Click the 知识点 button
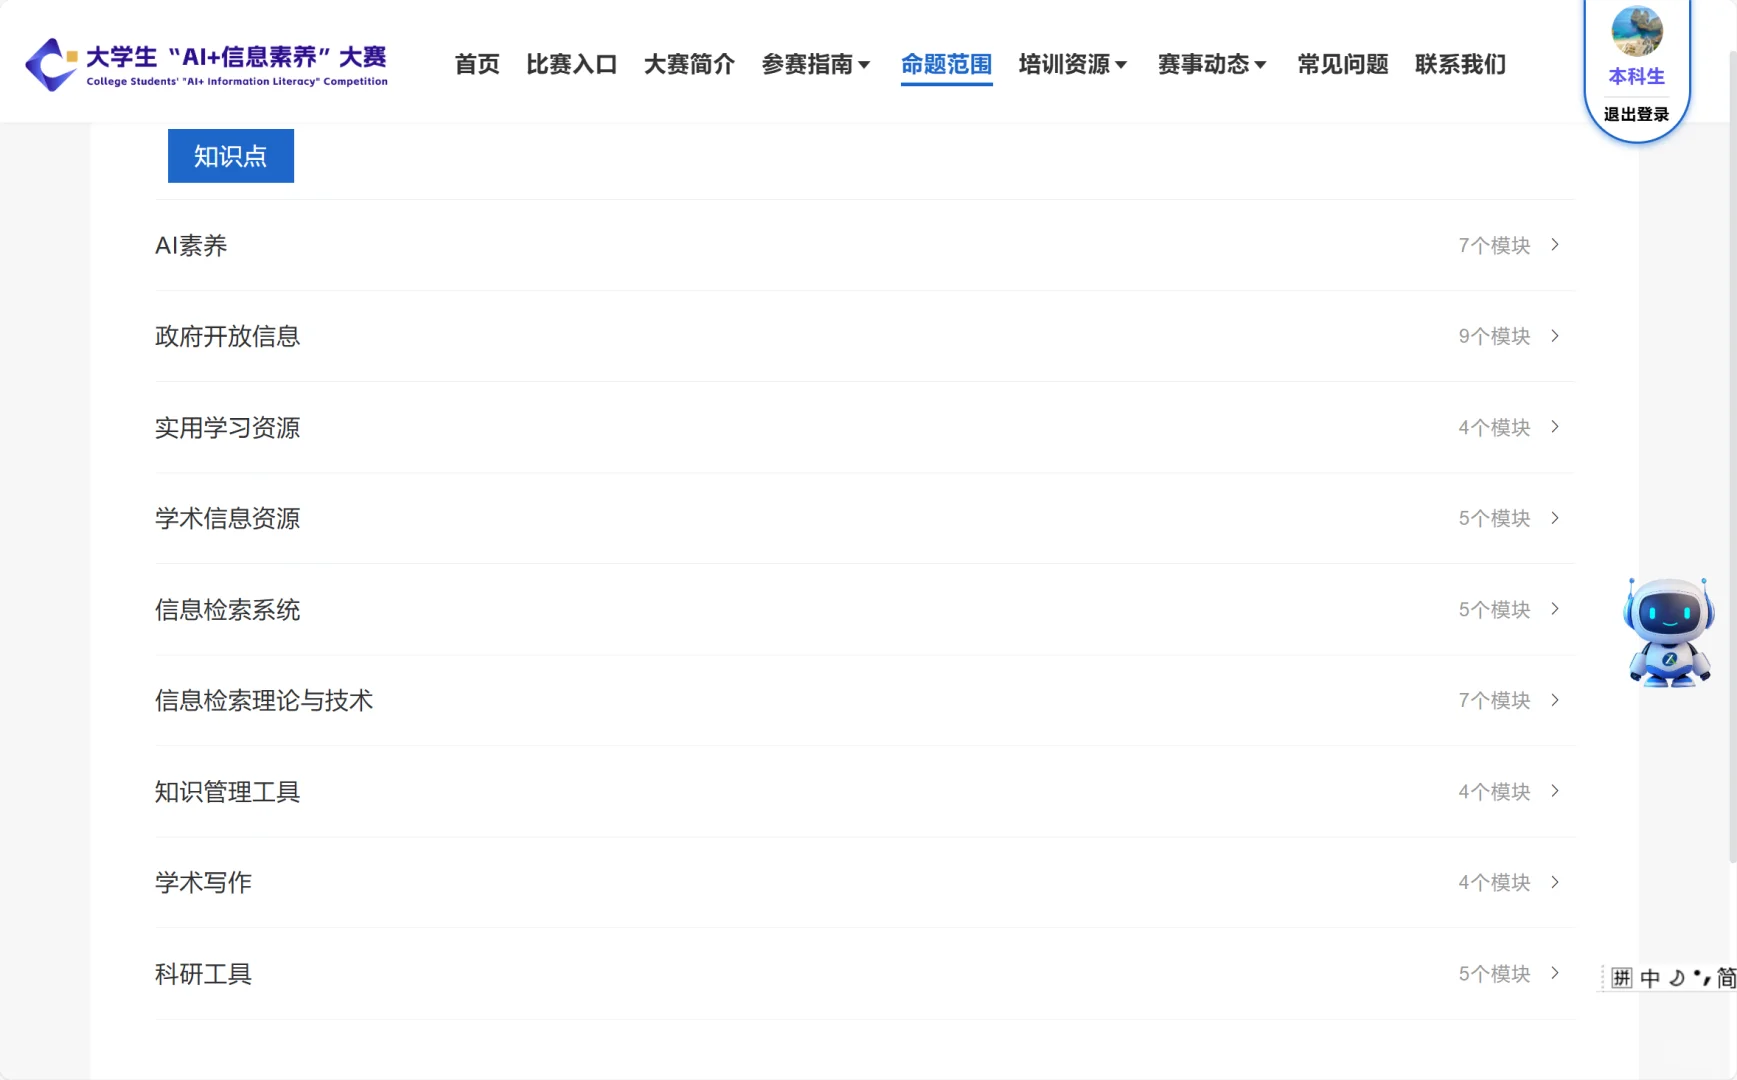Screen dimensions: 1737x1080 point(230,155)
